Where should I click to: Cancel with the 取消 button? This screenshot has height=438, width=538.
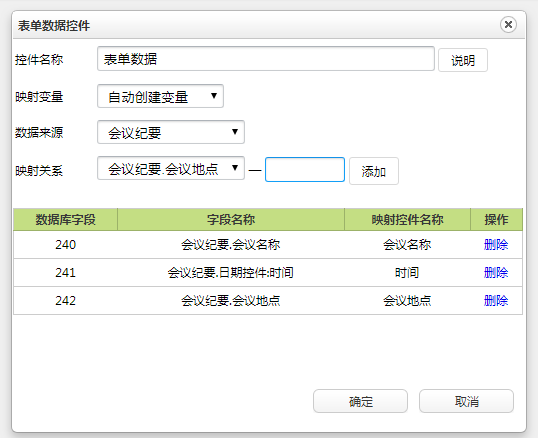[x=466, y=401]
